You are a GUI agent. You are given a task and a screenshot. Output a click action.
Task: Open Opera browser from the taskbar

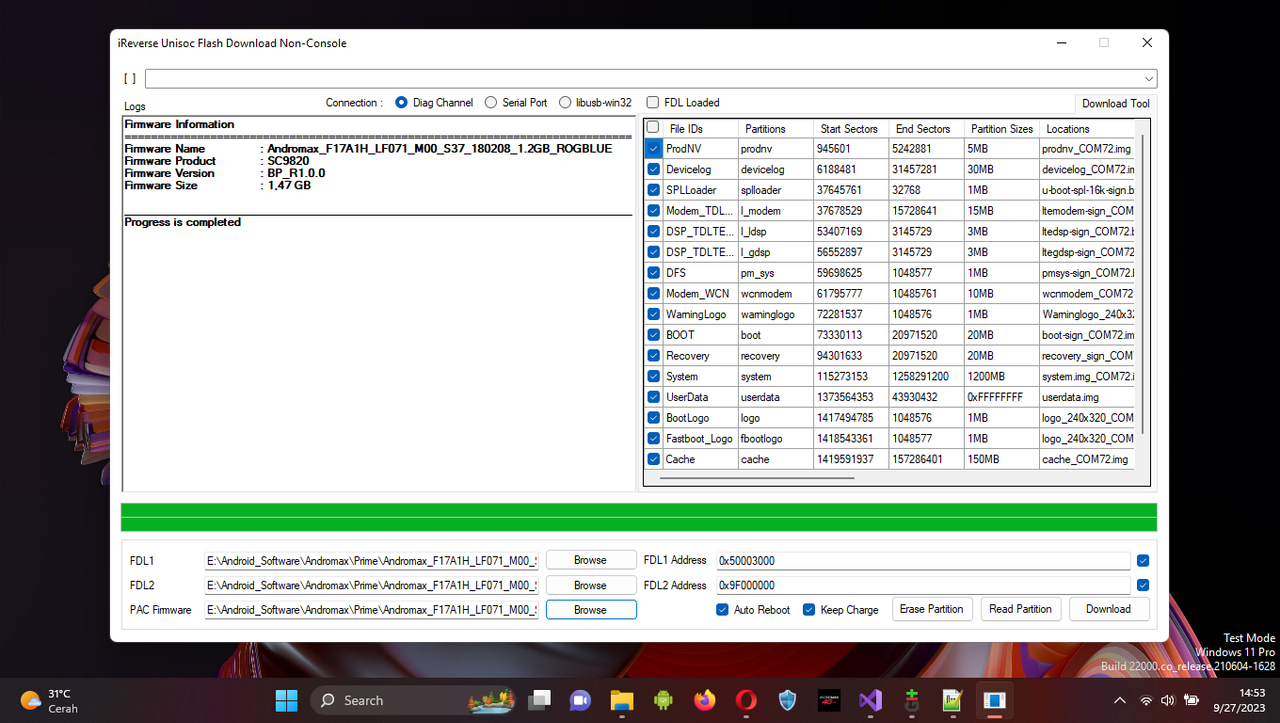tap(745, 701)
